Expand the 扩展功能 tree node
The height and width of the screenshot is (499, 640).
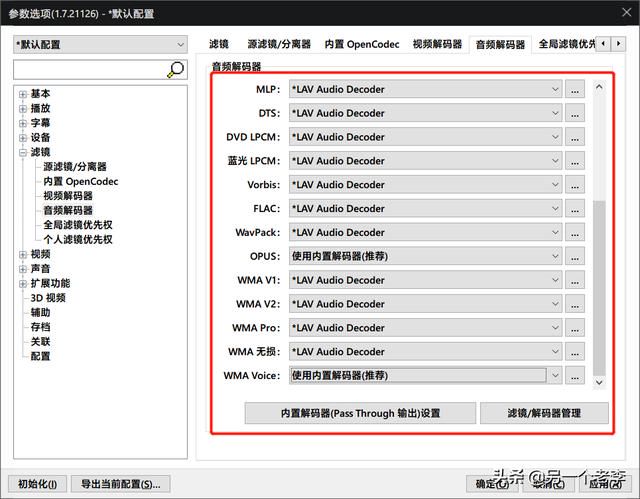point(23,284)
